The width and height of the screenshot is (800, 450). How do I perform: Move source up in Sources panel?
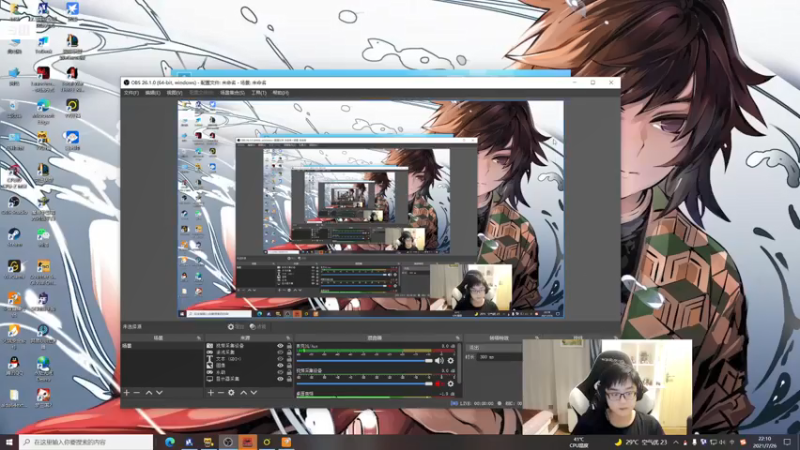(x=243, y=393)
